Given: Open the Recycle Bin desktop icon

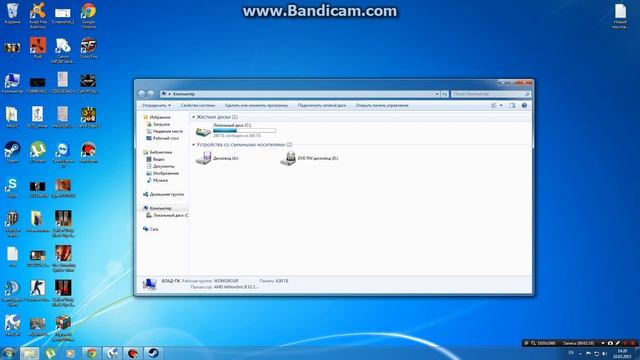Looking at the screenshot, I should 12,13.
